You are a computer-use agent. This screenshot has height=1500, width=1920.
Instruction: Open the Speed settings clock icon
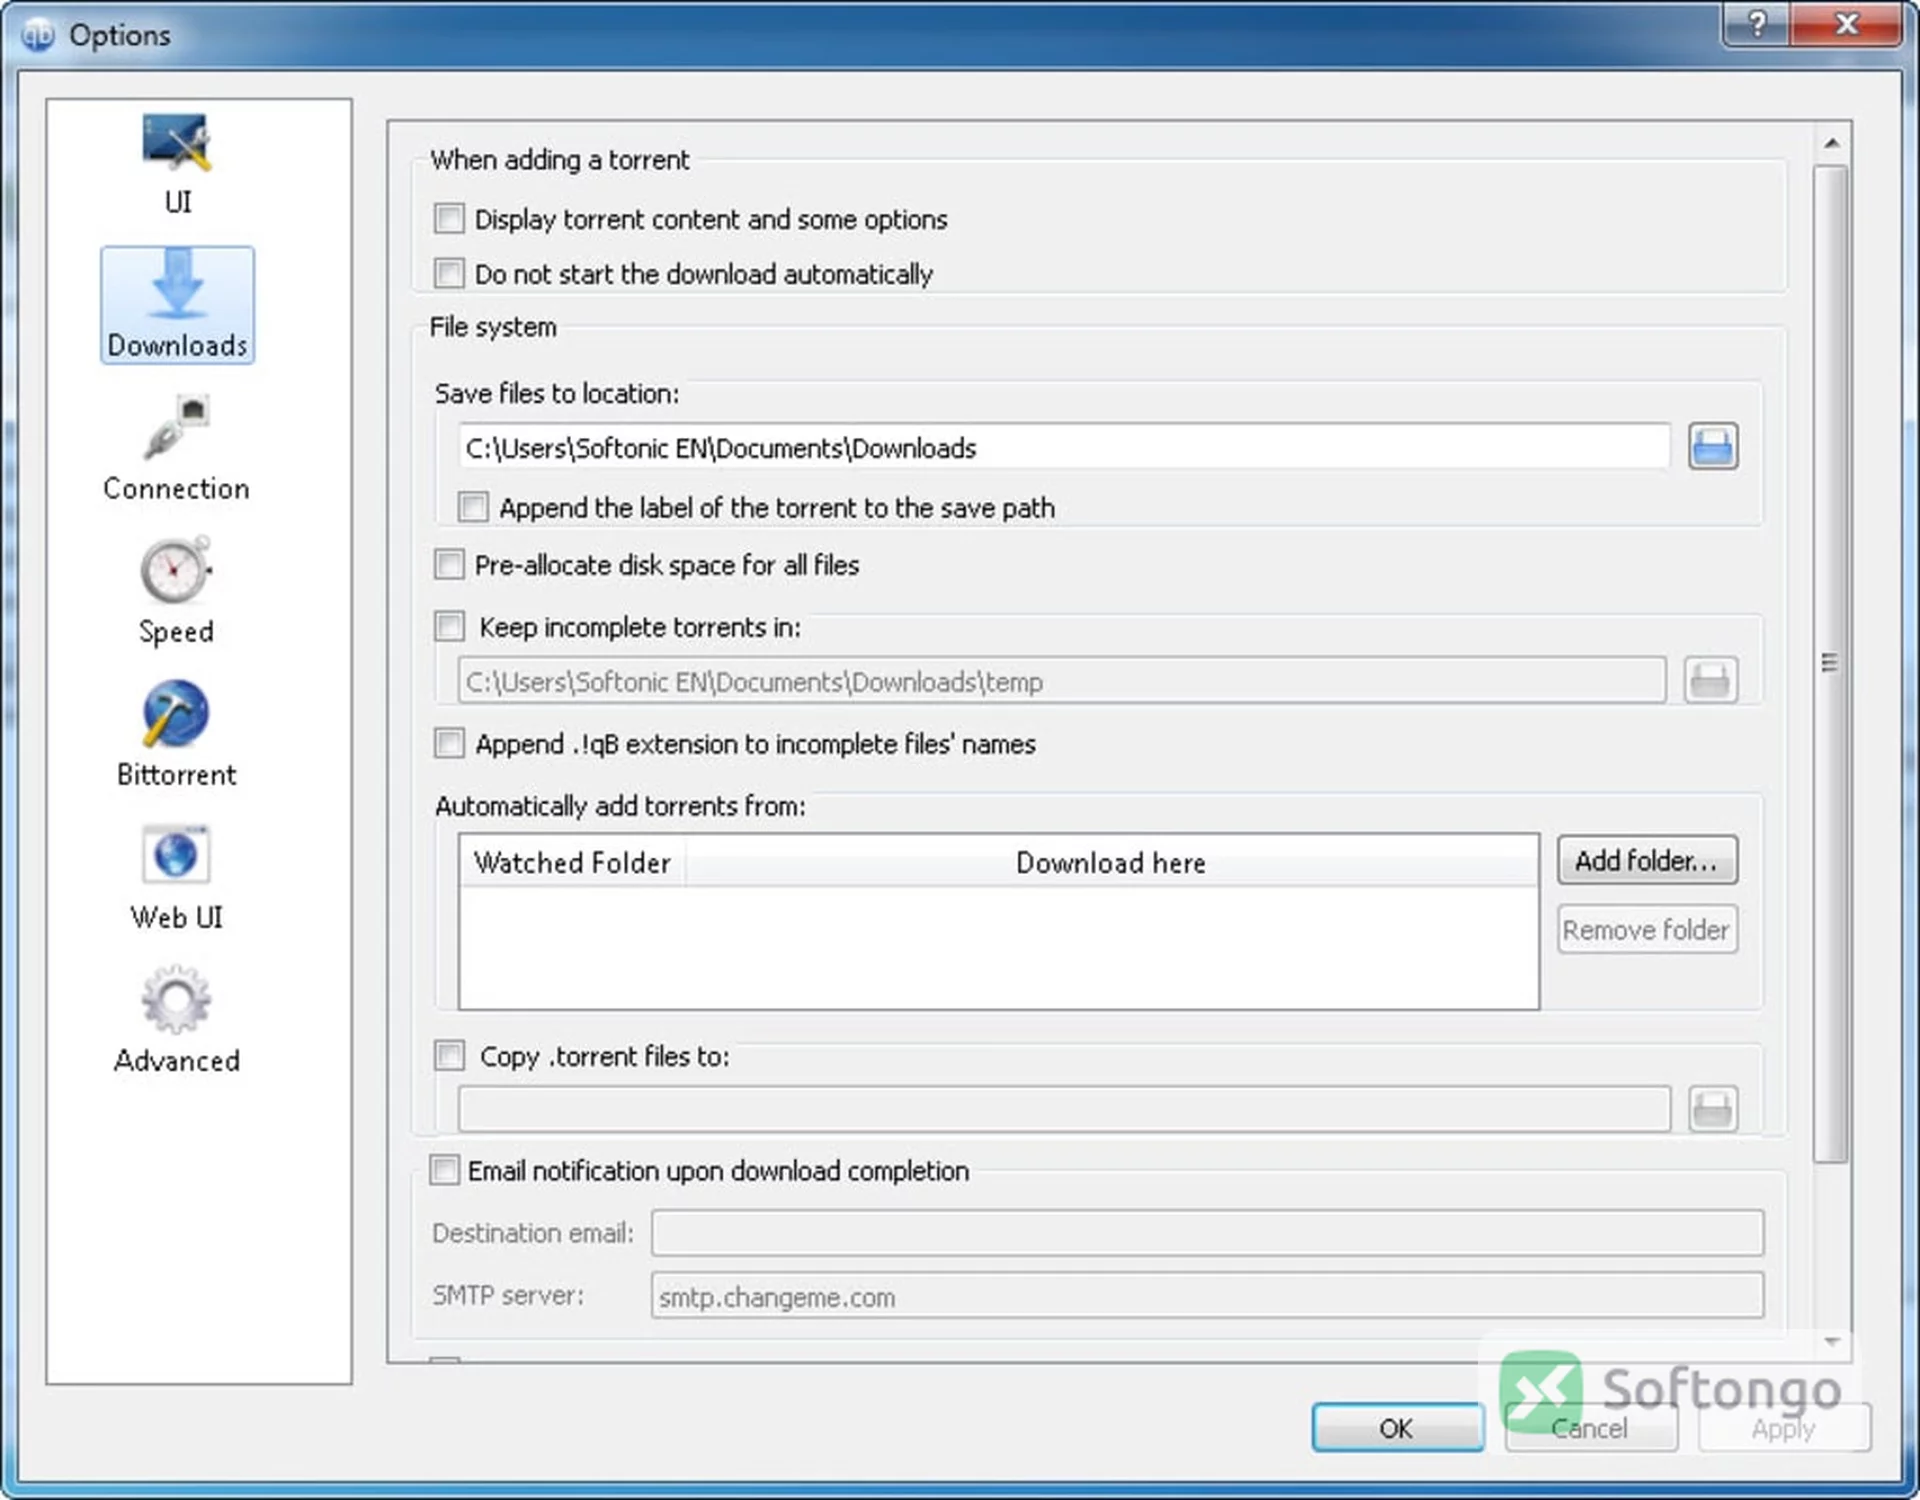coord(177,570)
